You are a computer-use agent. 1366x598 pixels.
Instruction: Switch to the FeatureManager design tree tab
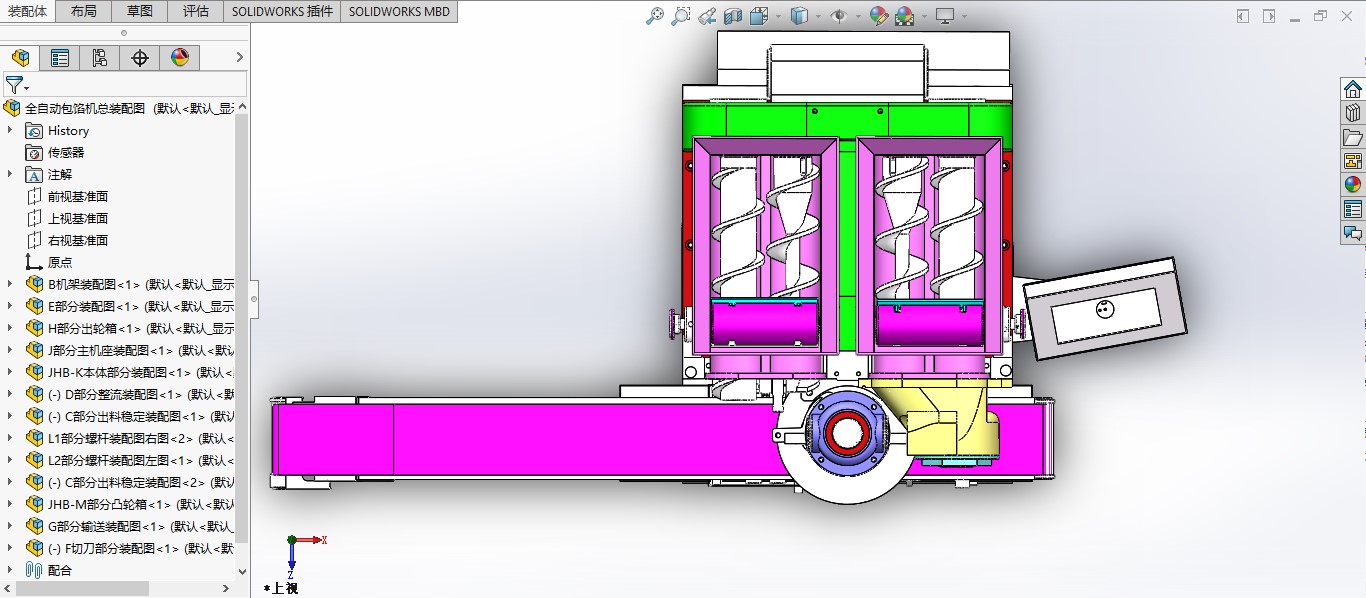[20, 58]
